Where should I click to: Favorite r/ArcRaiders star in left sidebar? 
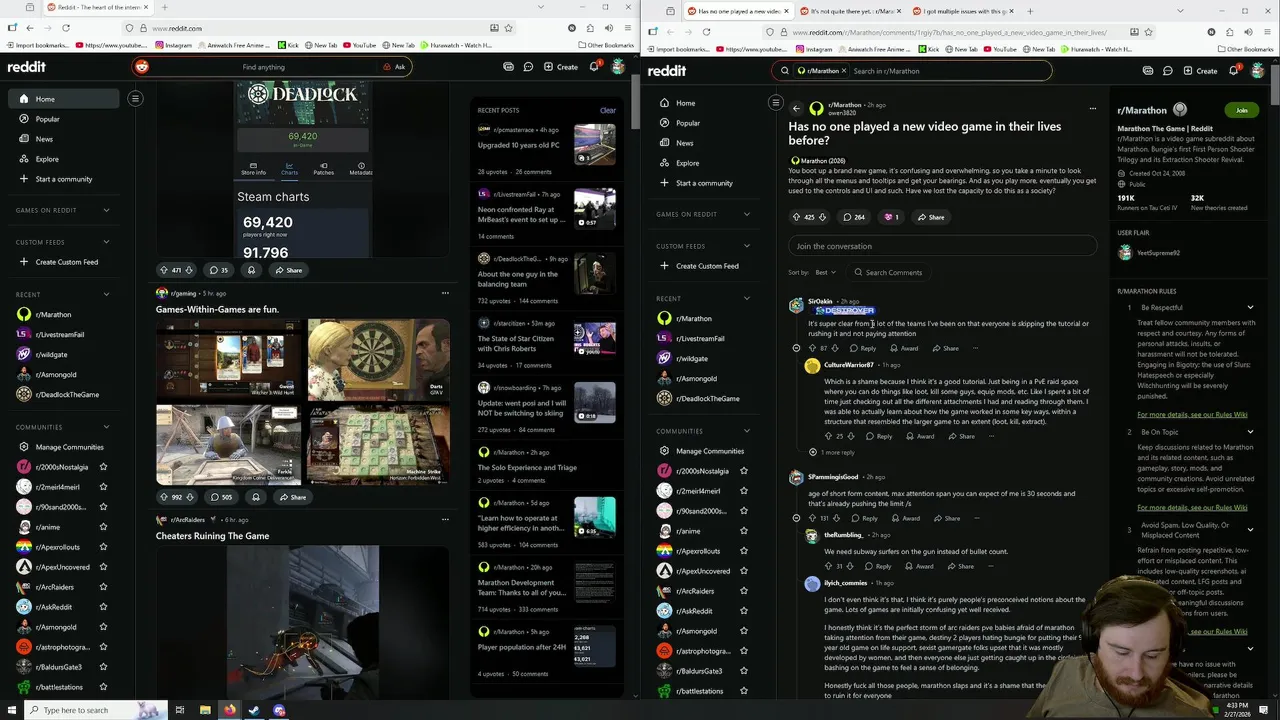point(103,587)
